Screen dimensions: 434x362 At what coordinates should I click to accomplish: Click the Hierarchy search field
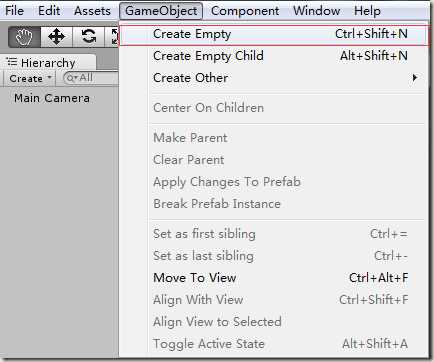(91, 78)
